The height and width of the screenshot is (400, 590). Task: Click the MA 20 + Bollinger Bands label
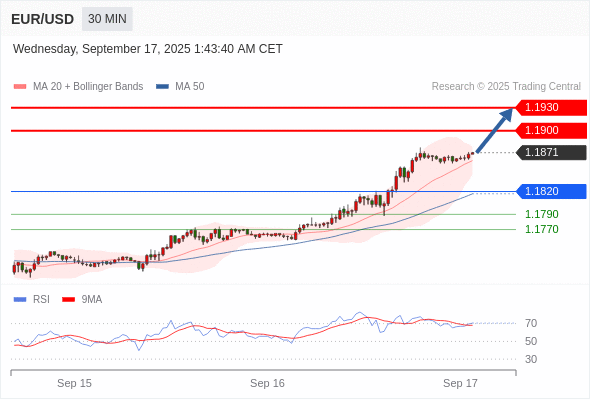click(x=88, y=87)
